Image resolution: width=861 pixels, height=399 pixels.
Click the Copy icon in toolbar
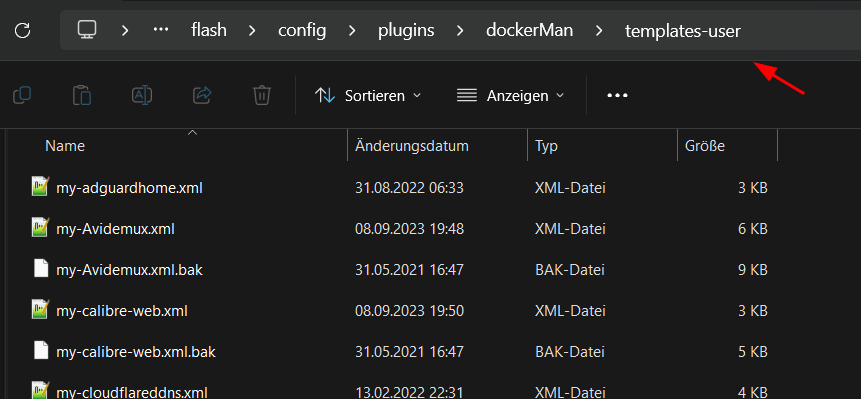click(x=22, y=95)
